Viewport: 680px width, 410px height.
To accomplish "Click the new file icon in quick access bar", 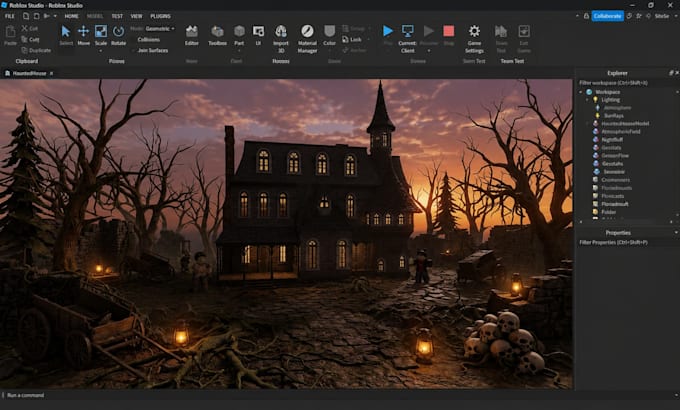I will click(x=26, y=16).
